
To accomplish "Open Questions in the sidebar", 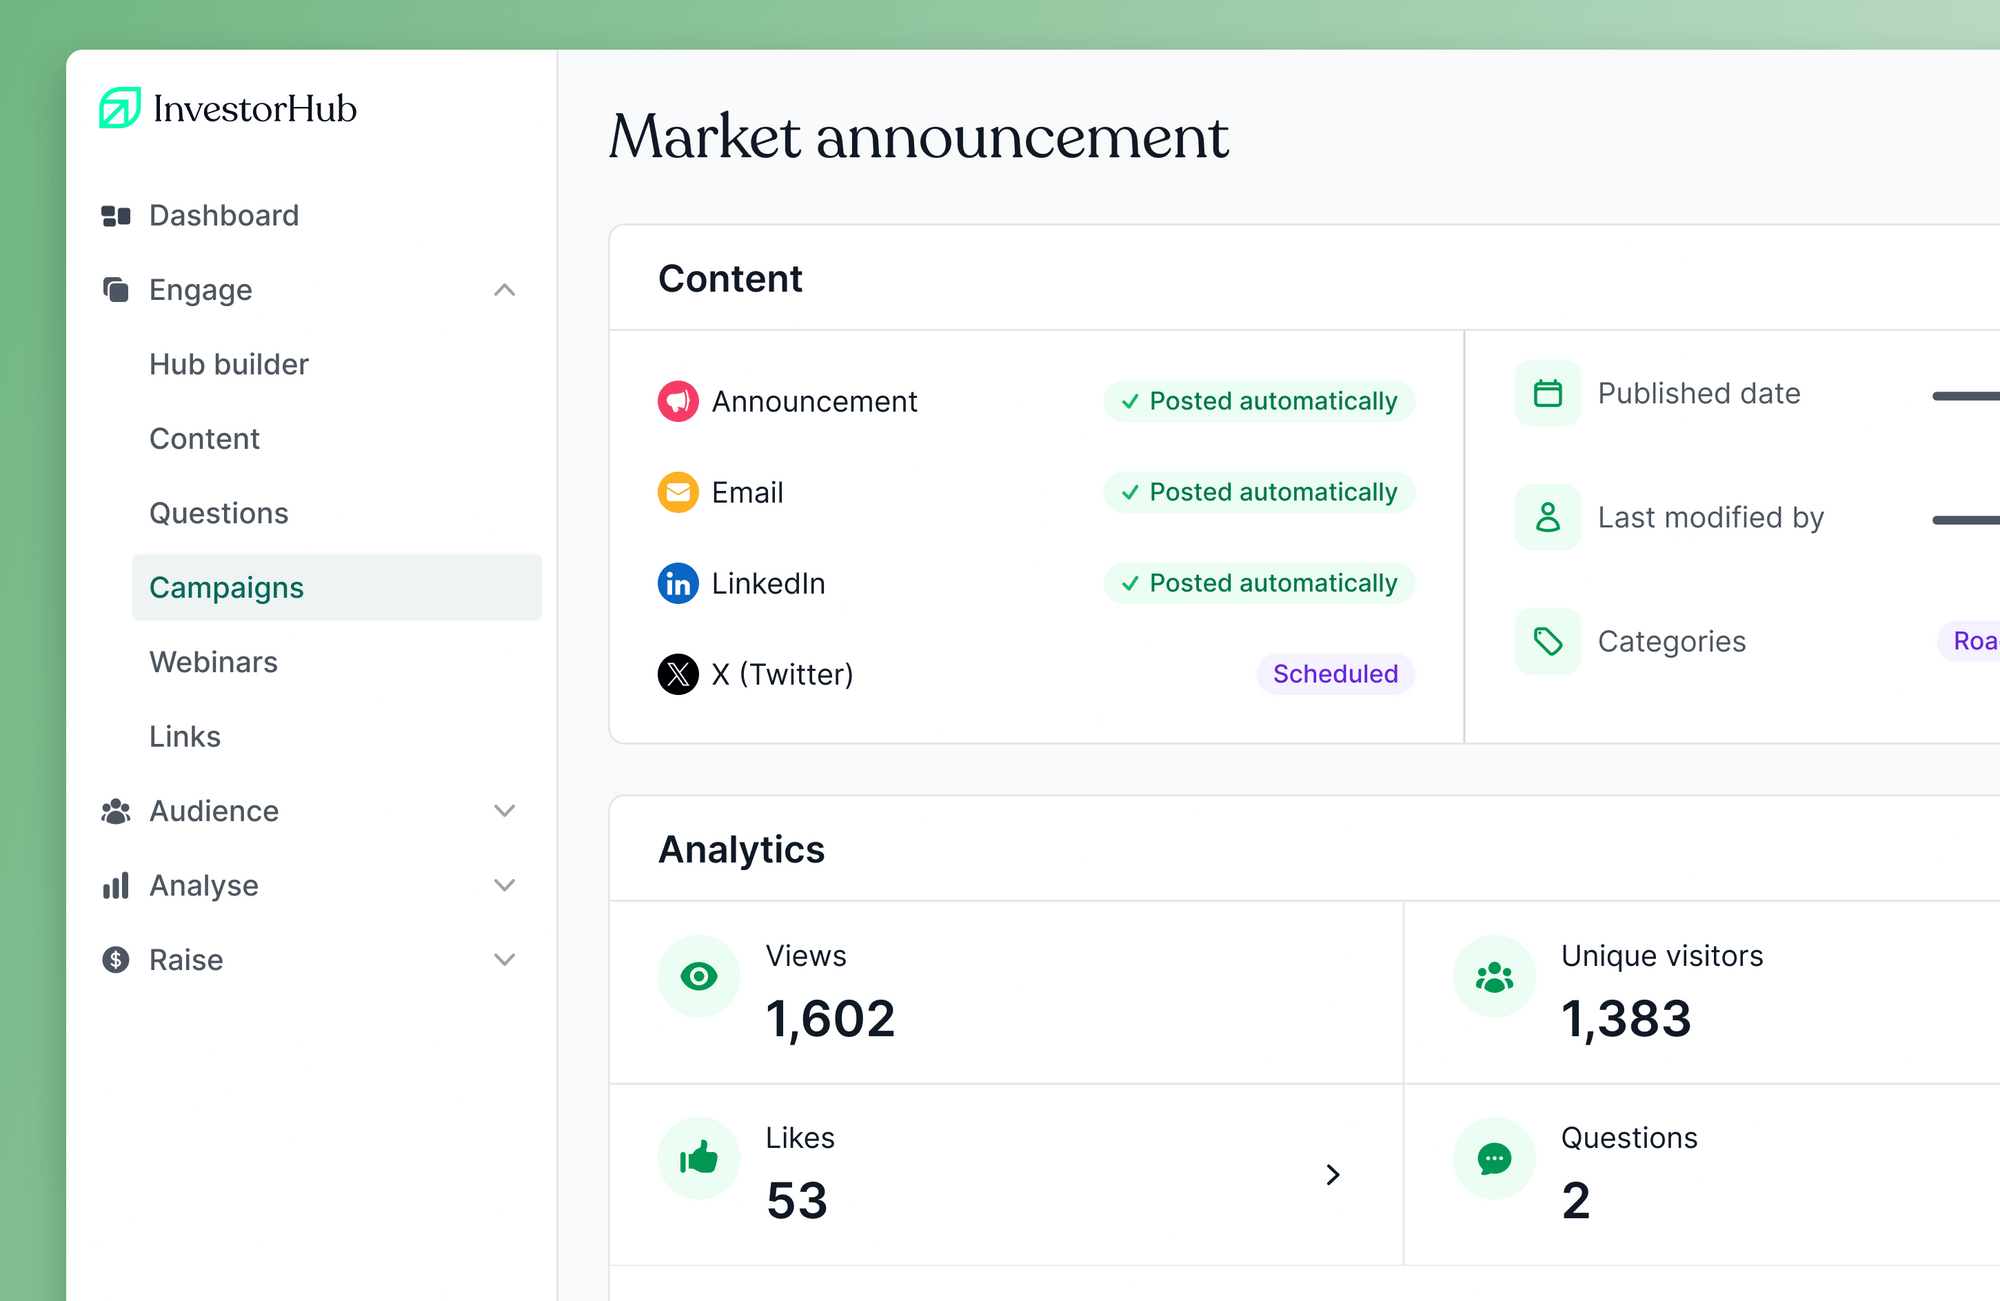I will (219, 513).
